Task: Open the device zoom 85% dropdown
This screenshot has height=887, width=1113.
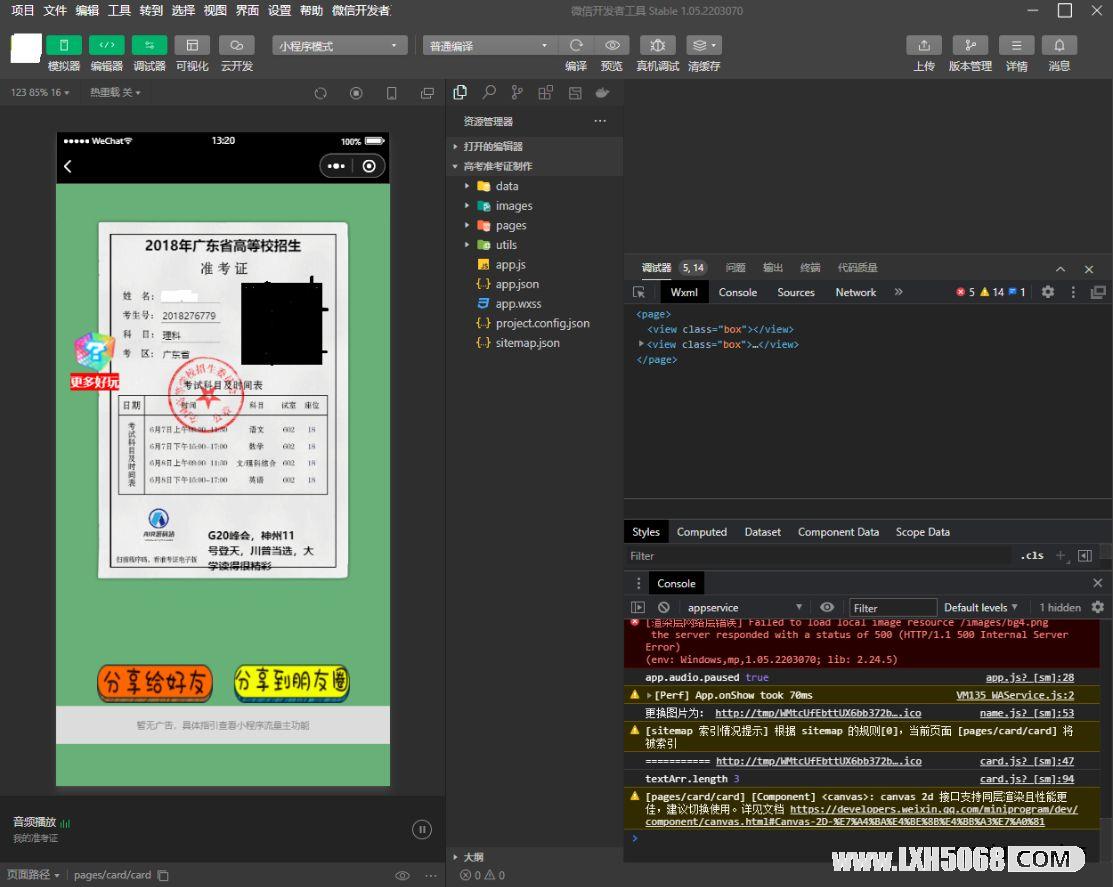Action: click(x=40, y=92)
